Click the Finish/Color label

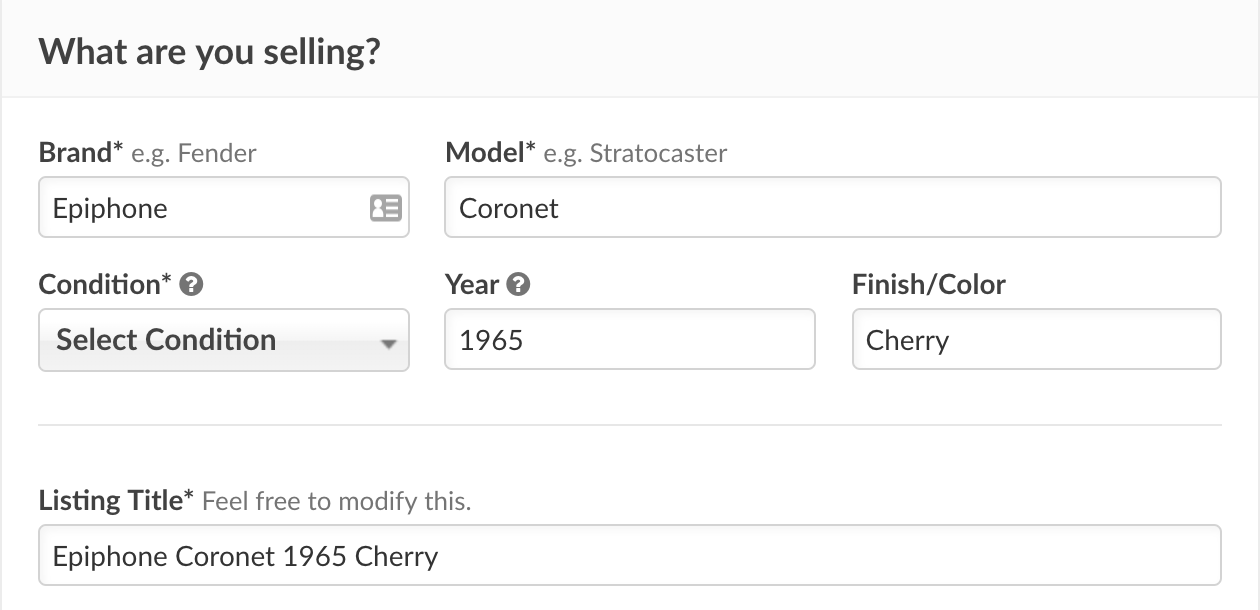click(928, 285)
